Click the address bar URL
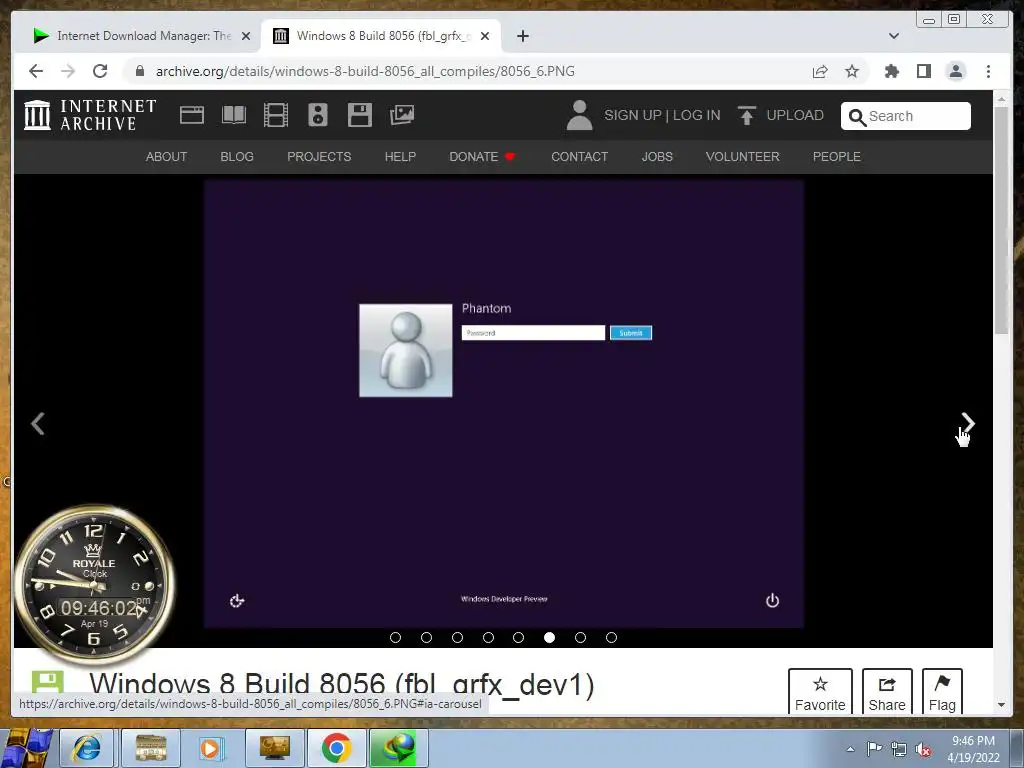The width and height of the screenshot is (1024, 768). click(x=365, y=71)
